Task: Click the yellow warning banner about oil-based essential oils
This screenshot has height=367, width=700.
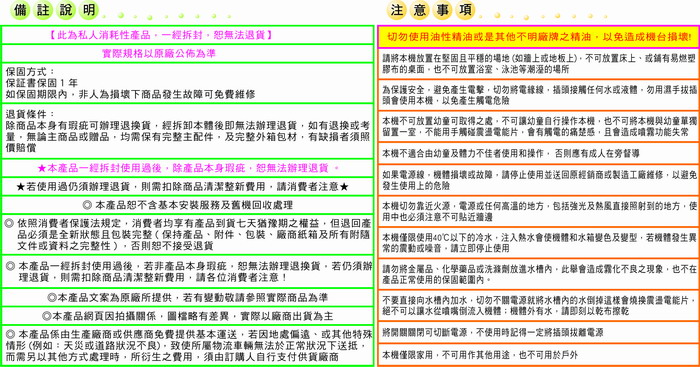Action: [x=538, y=37]
